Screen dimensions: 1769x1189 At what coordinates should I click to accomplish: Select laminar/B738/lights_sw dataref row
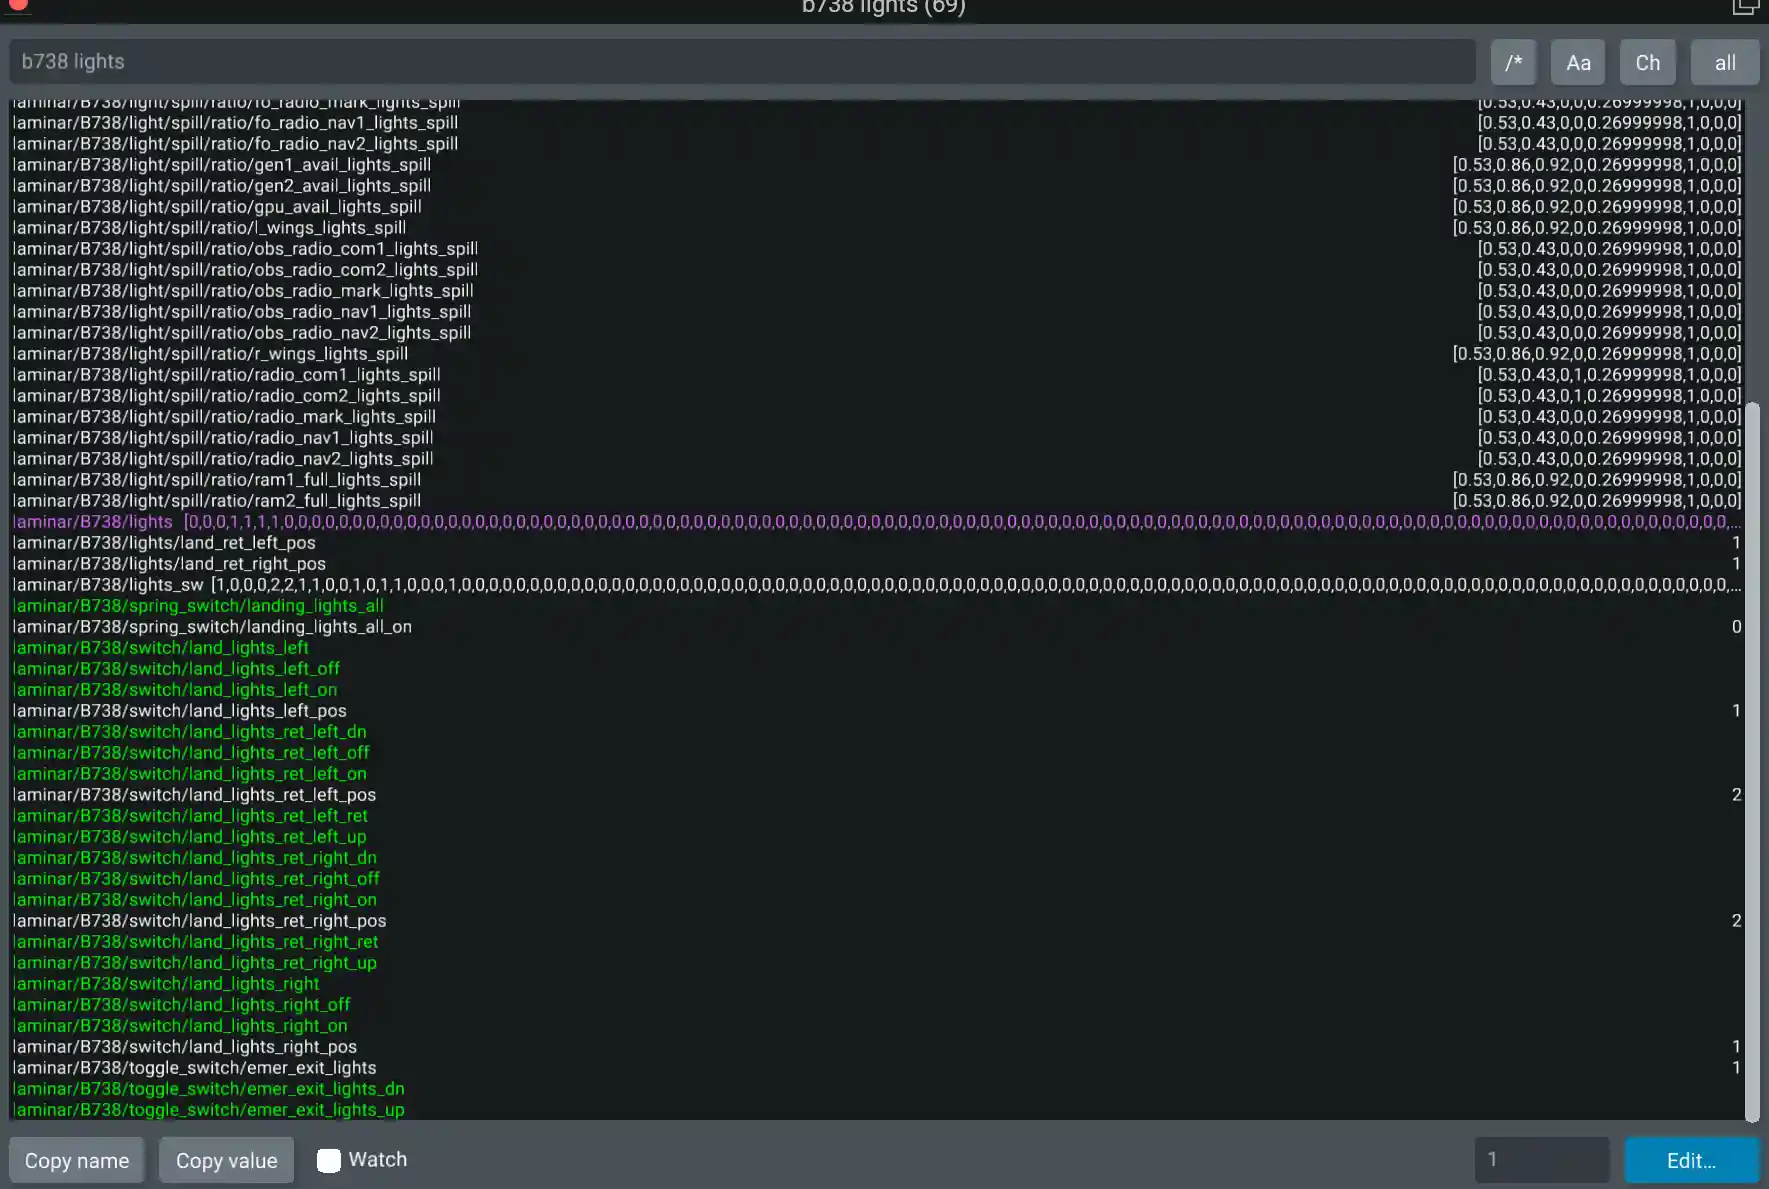pyautogui.click(x=876, y=585)
